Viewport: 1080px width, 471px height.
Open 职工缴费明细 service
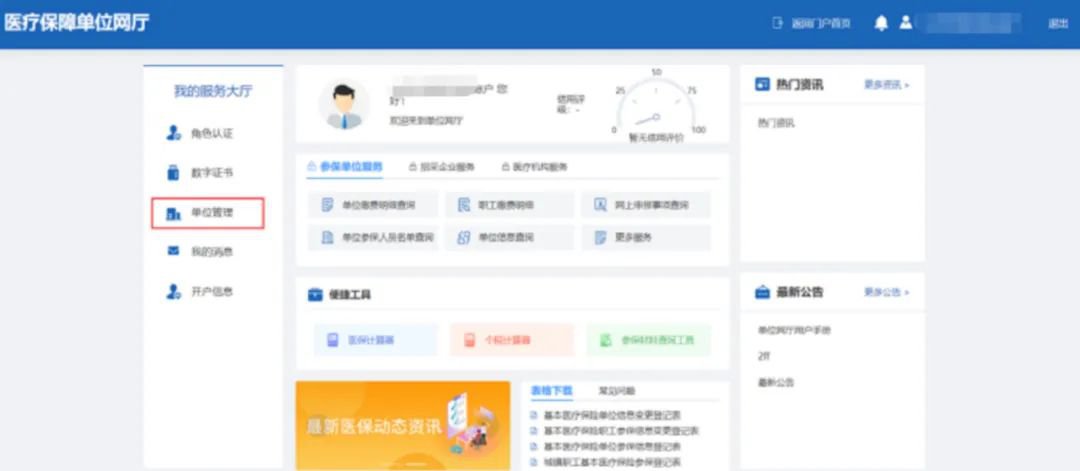[508, 205]
